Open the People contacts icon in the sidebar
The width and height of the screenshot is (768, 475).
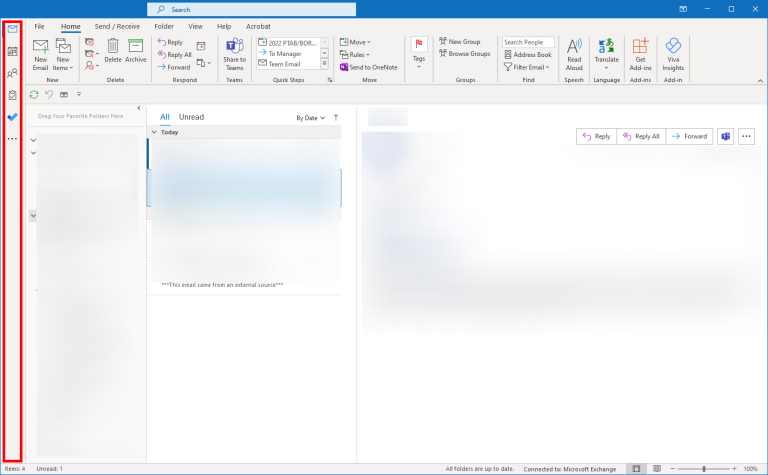pyautogui.click(x=12, y=73)
